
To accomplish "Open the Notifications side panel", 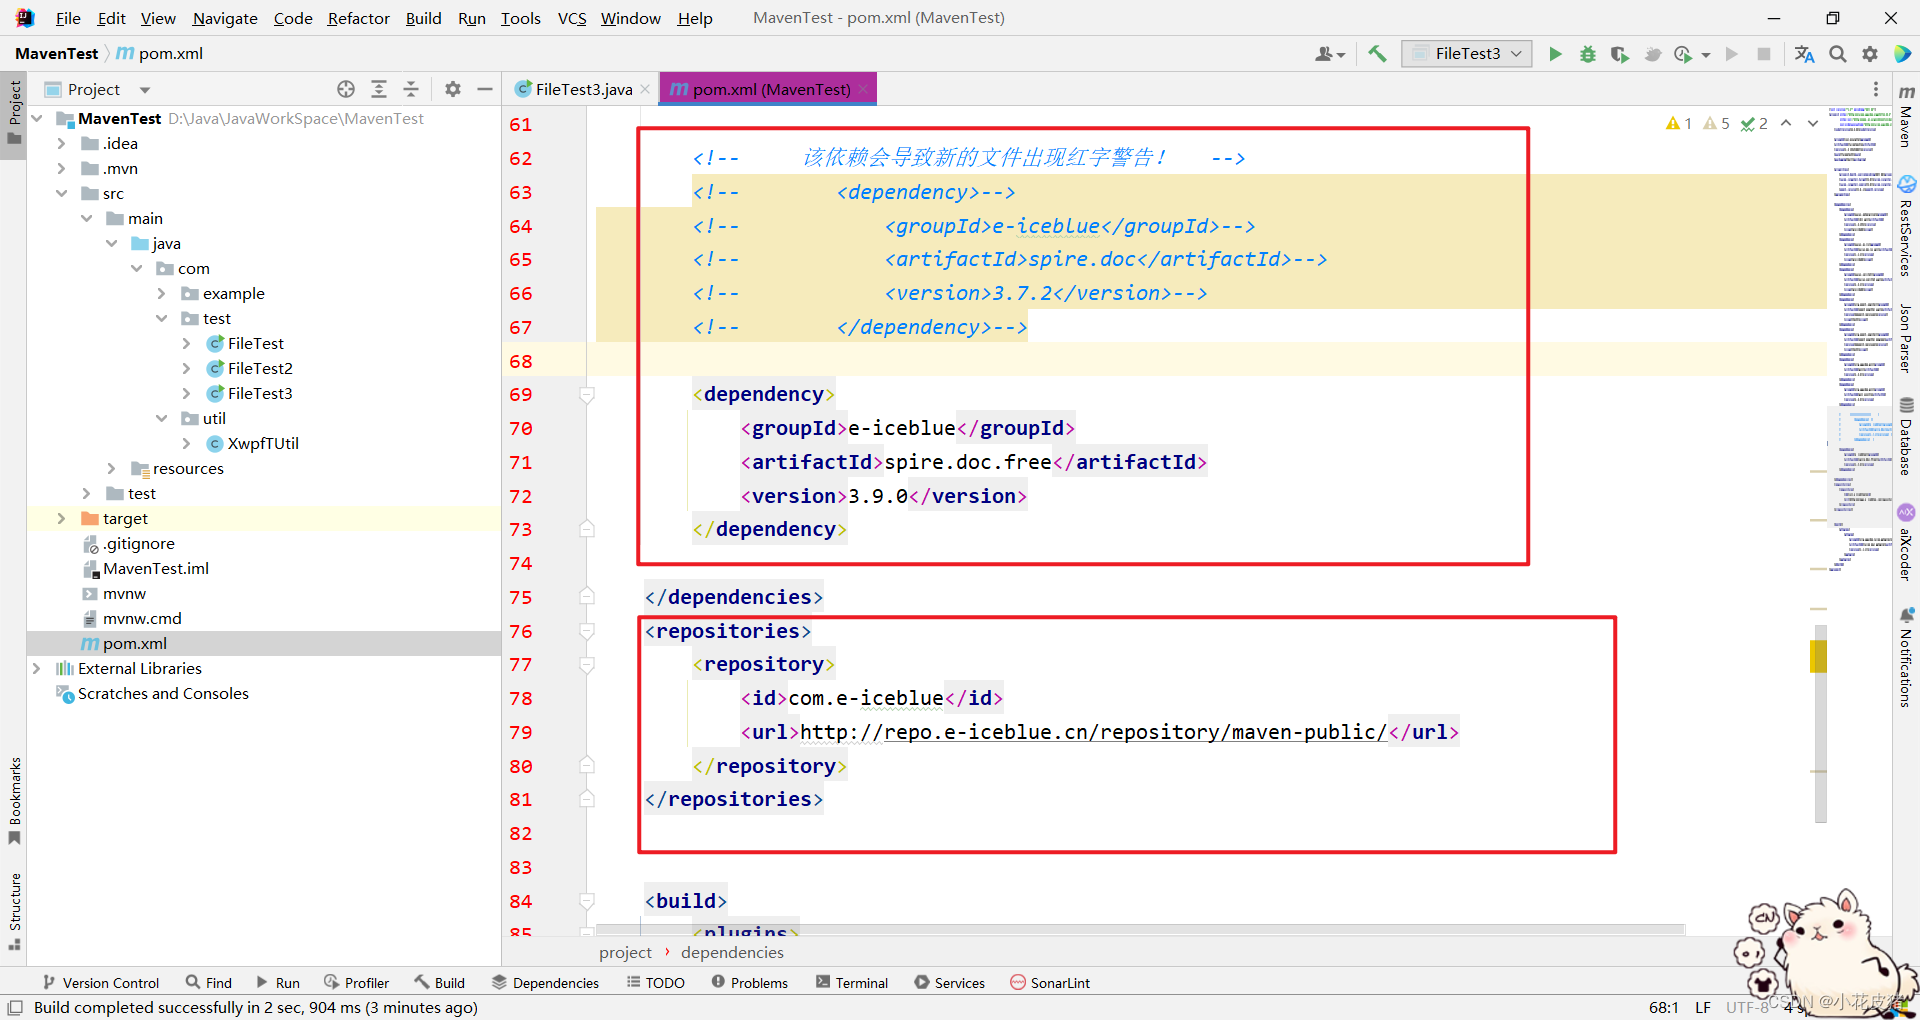I will coord(1906,657).
